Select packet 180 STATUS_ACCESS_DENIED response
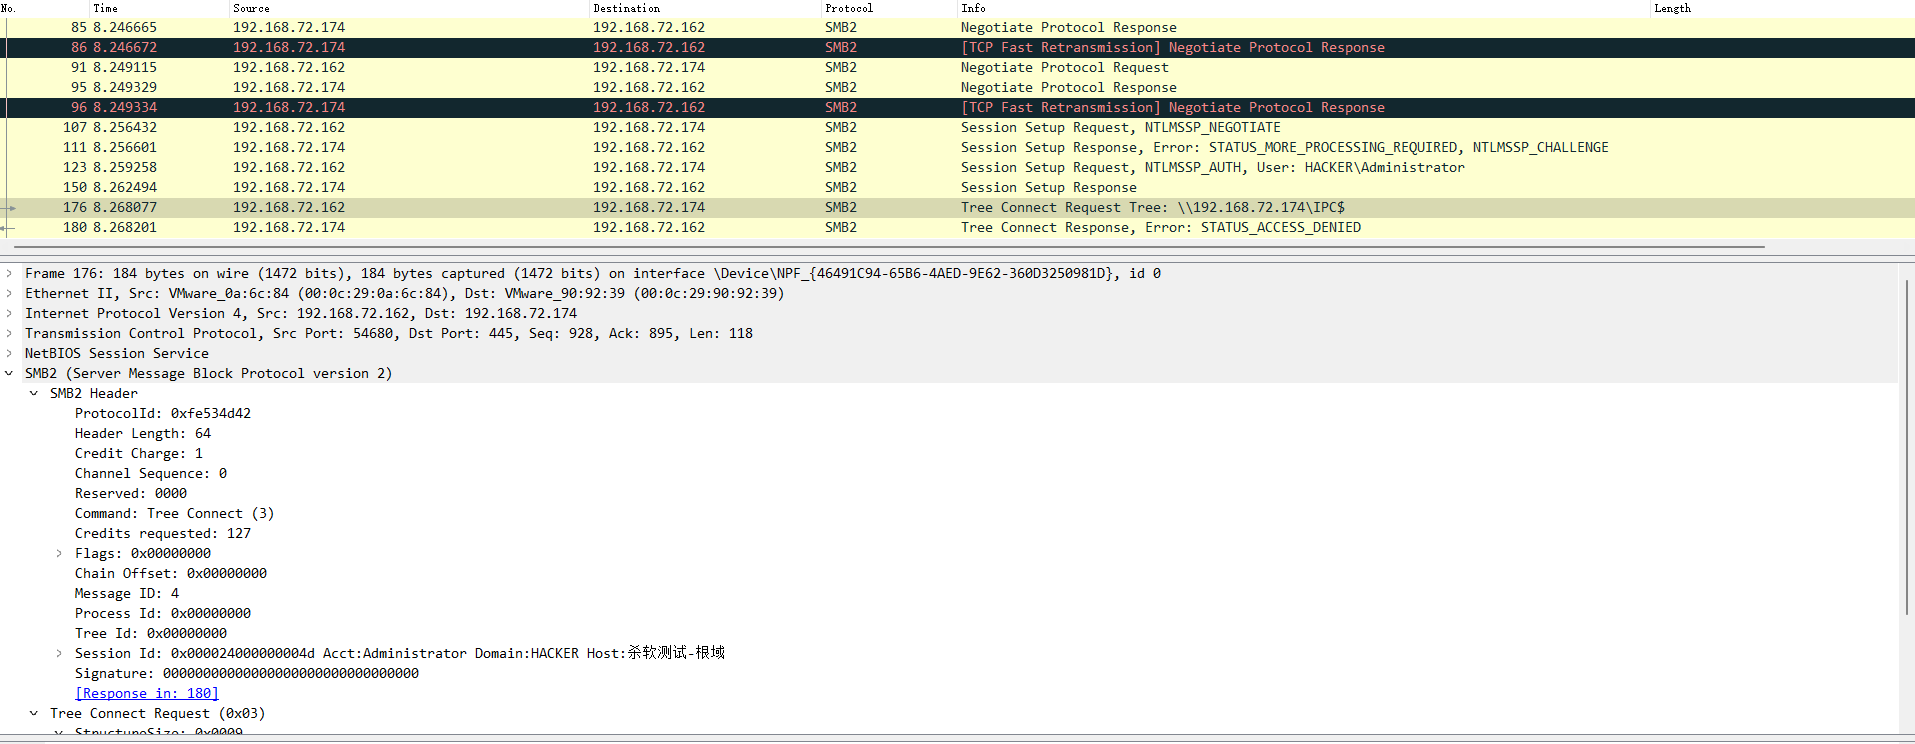 pyautogui.click(x=957, y=227)
